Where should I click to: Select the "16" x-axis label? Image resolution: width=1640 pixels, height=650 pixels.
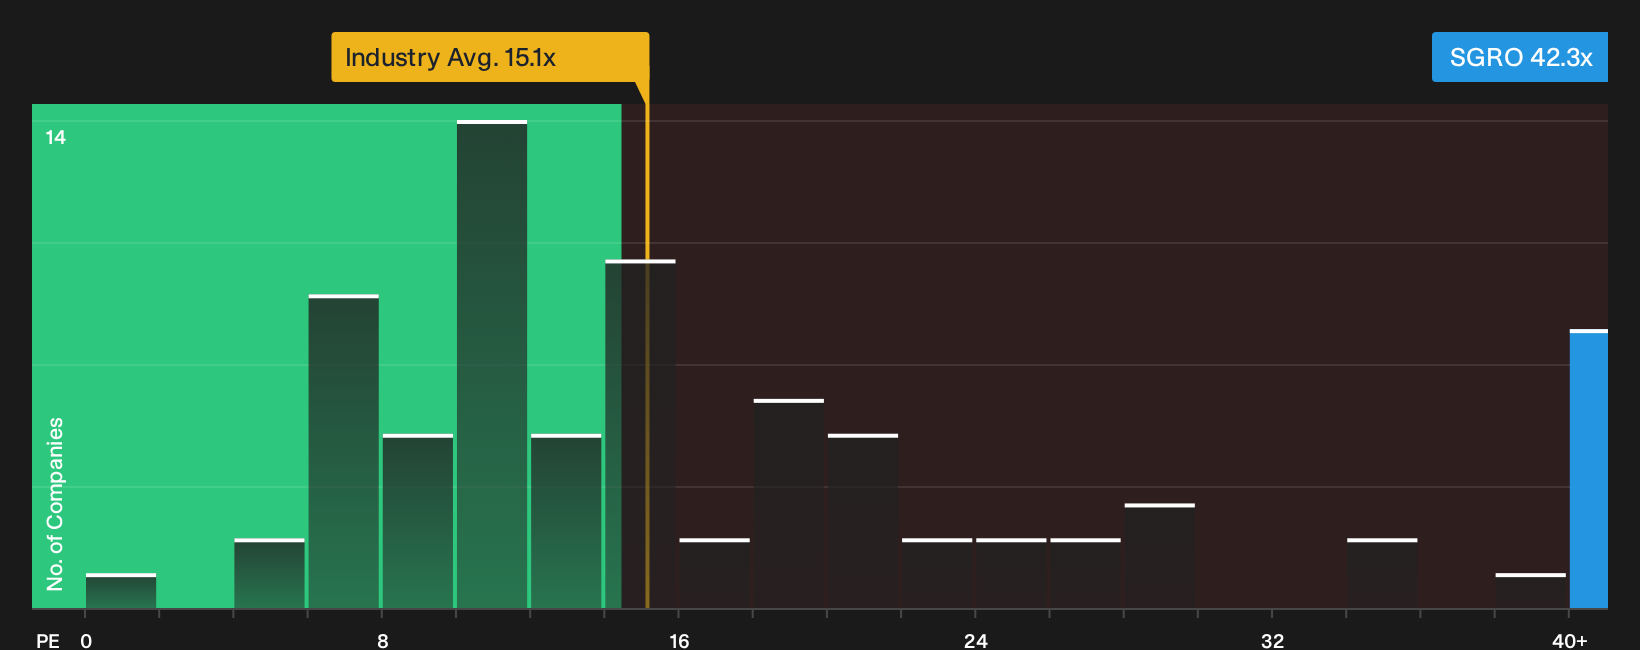pos(679,640)
